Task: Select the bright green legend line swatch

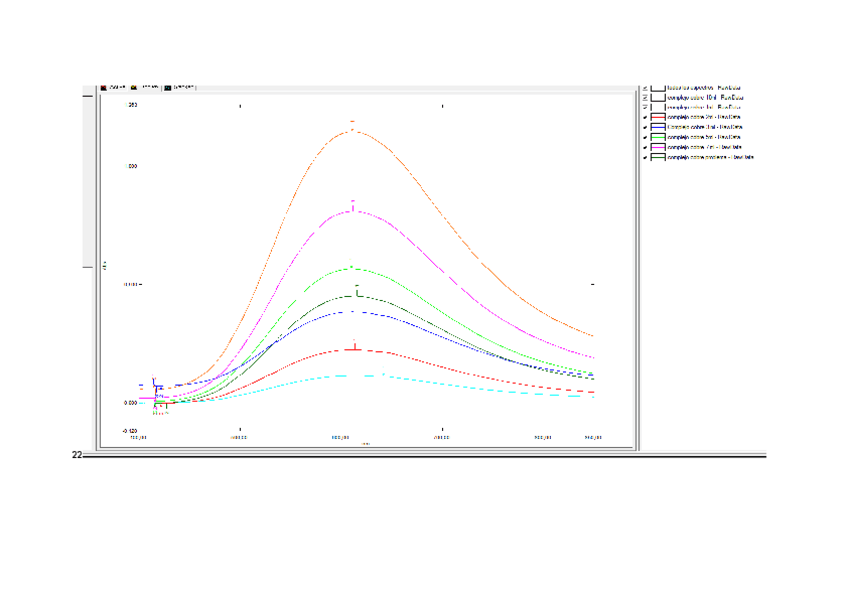Action: [x=658, y=138]
